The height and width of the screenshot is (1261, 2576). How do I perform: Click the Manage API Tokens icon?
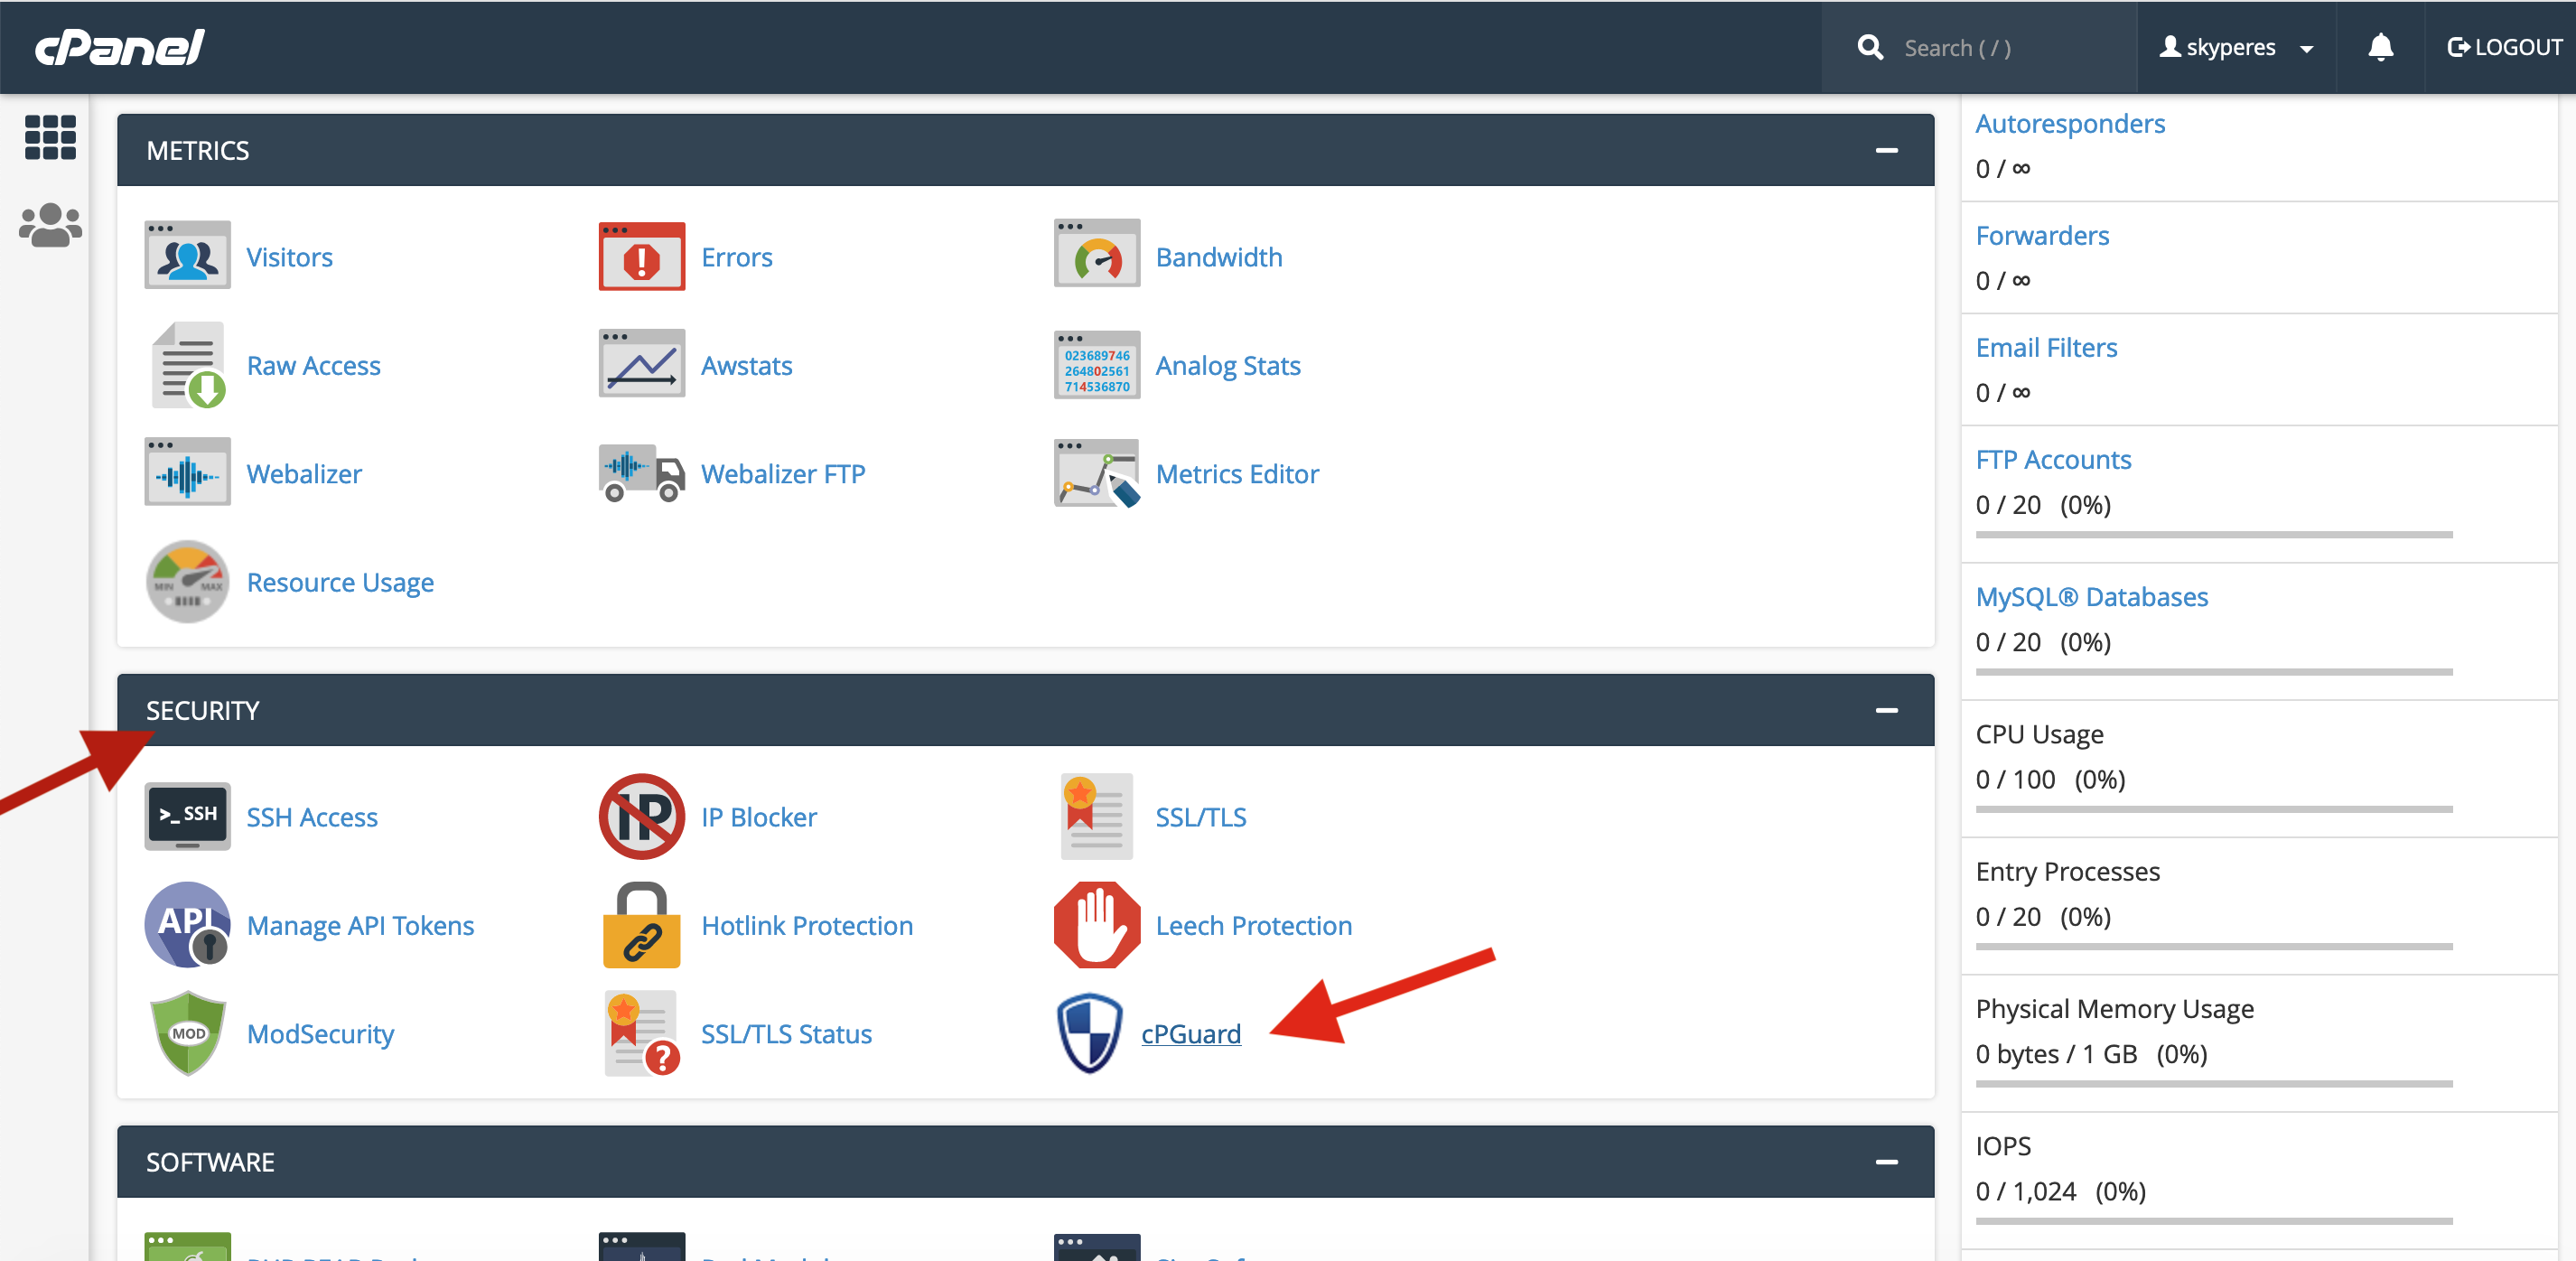187,925
